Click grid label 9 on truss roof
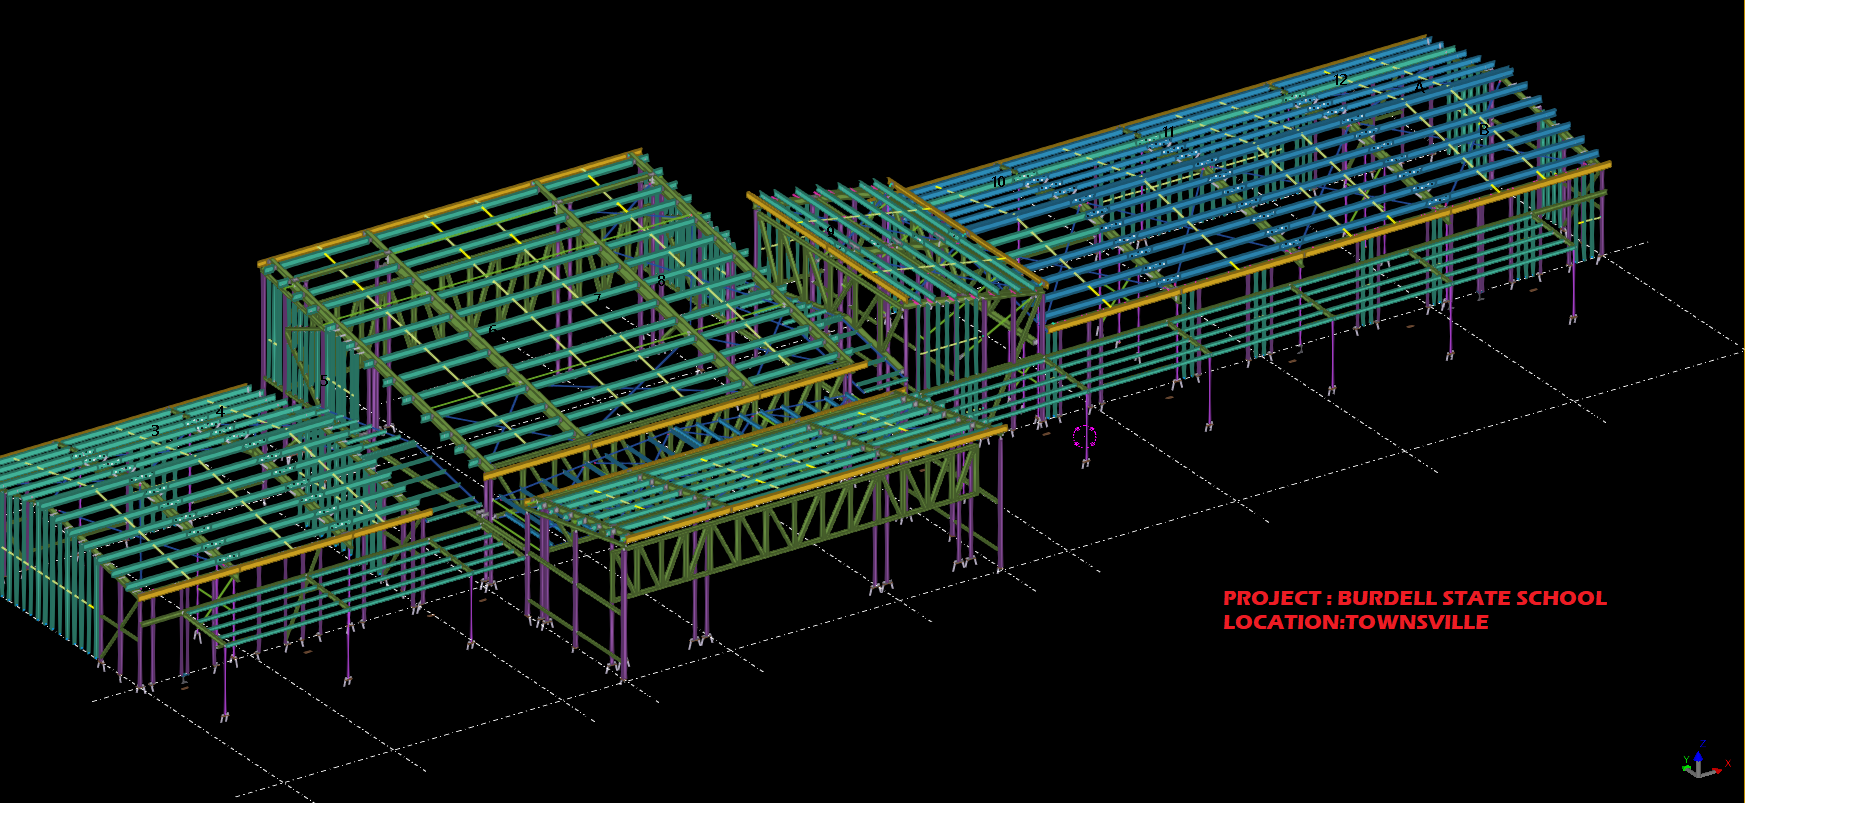This screenshot has height=832, width=1865. pos(830,231)
